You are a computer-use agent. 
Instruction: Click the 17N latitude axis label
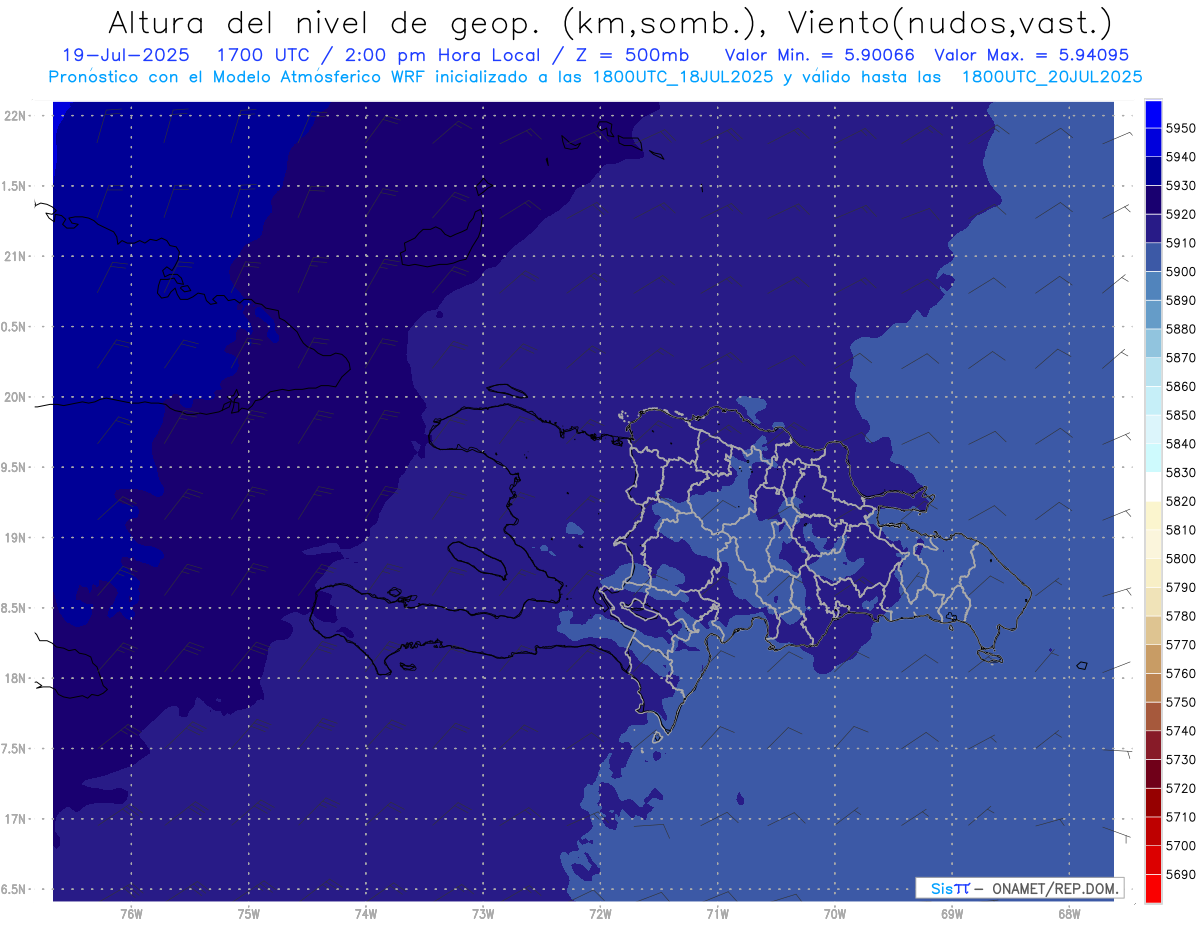pos(16,819)
